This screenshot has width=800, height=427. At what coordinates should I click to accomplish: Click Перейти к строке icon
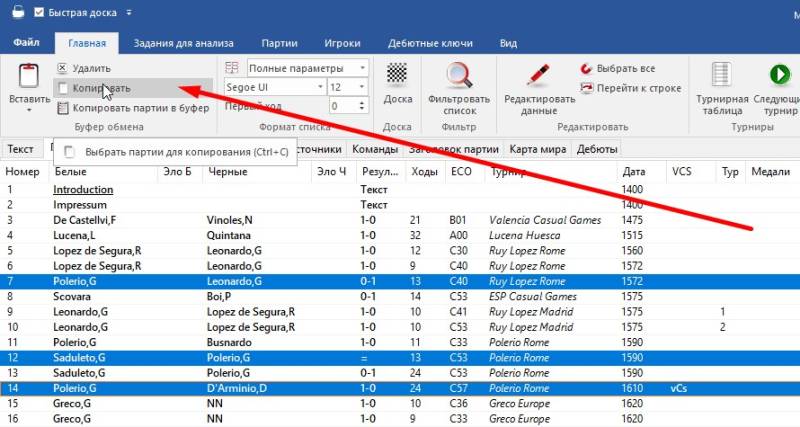coord(587,88)
